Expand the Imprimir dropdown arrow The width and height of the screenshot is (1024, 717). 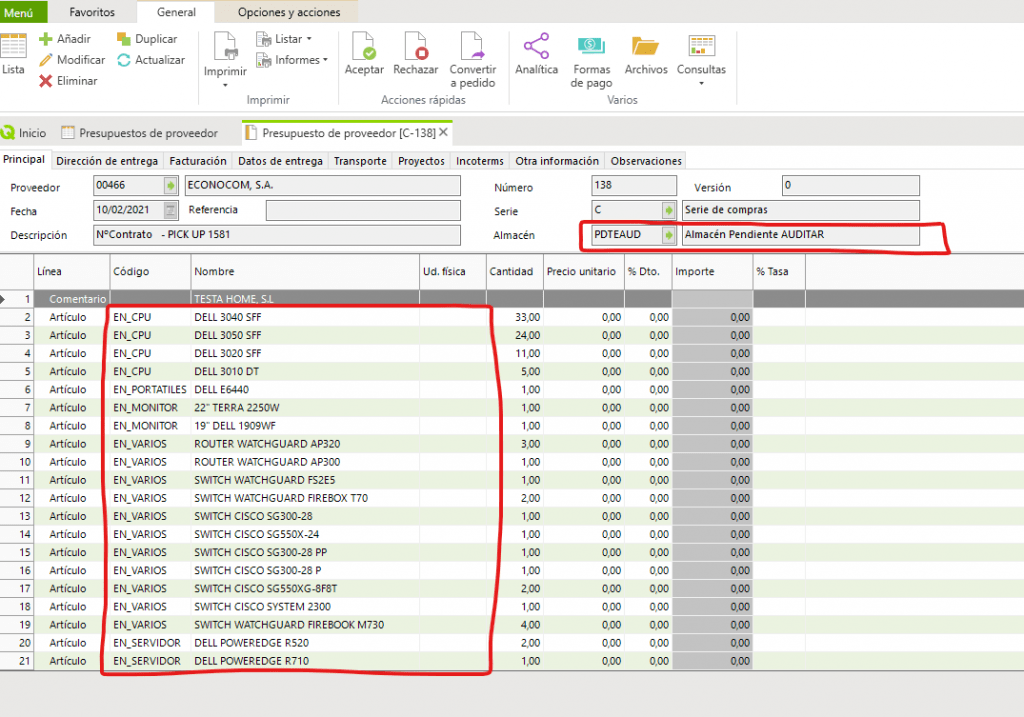(x=225, y=85)
